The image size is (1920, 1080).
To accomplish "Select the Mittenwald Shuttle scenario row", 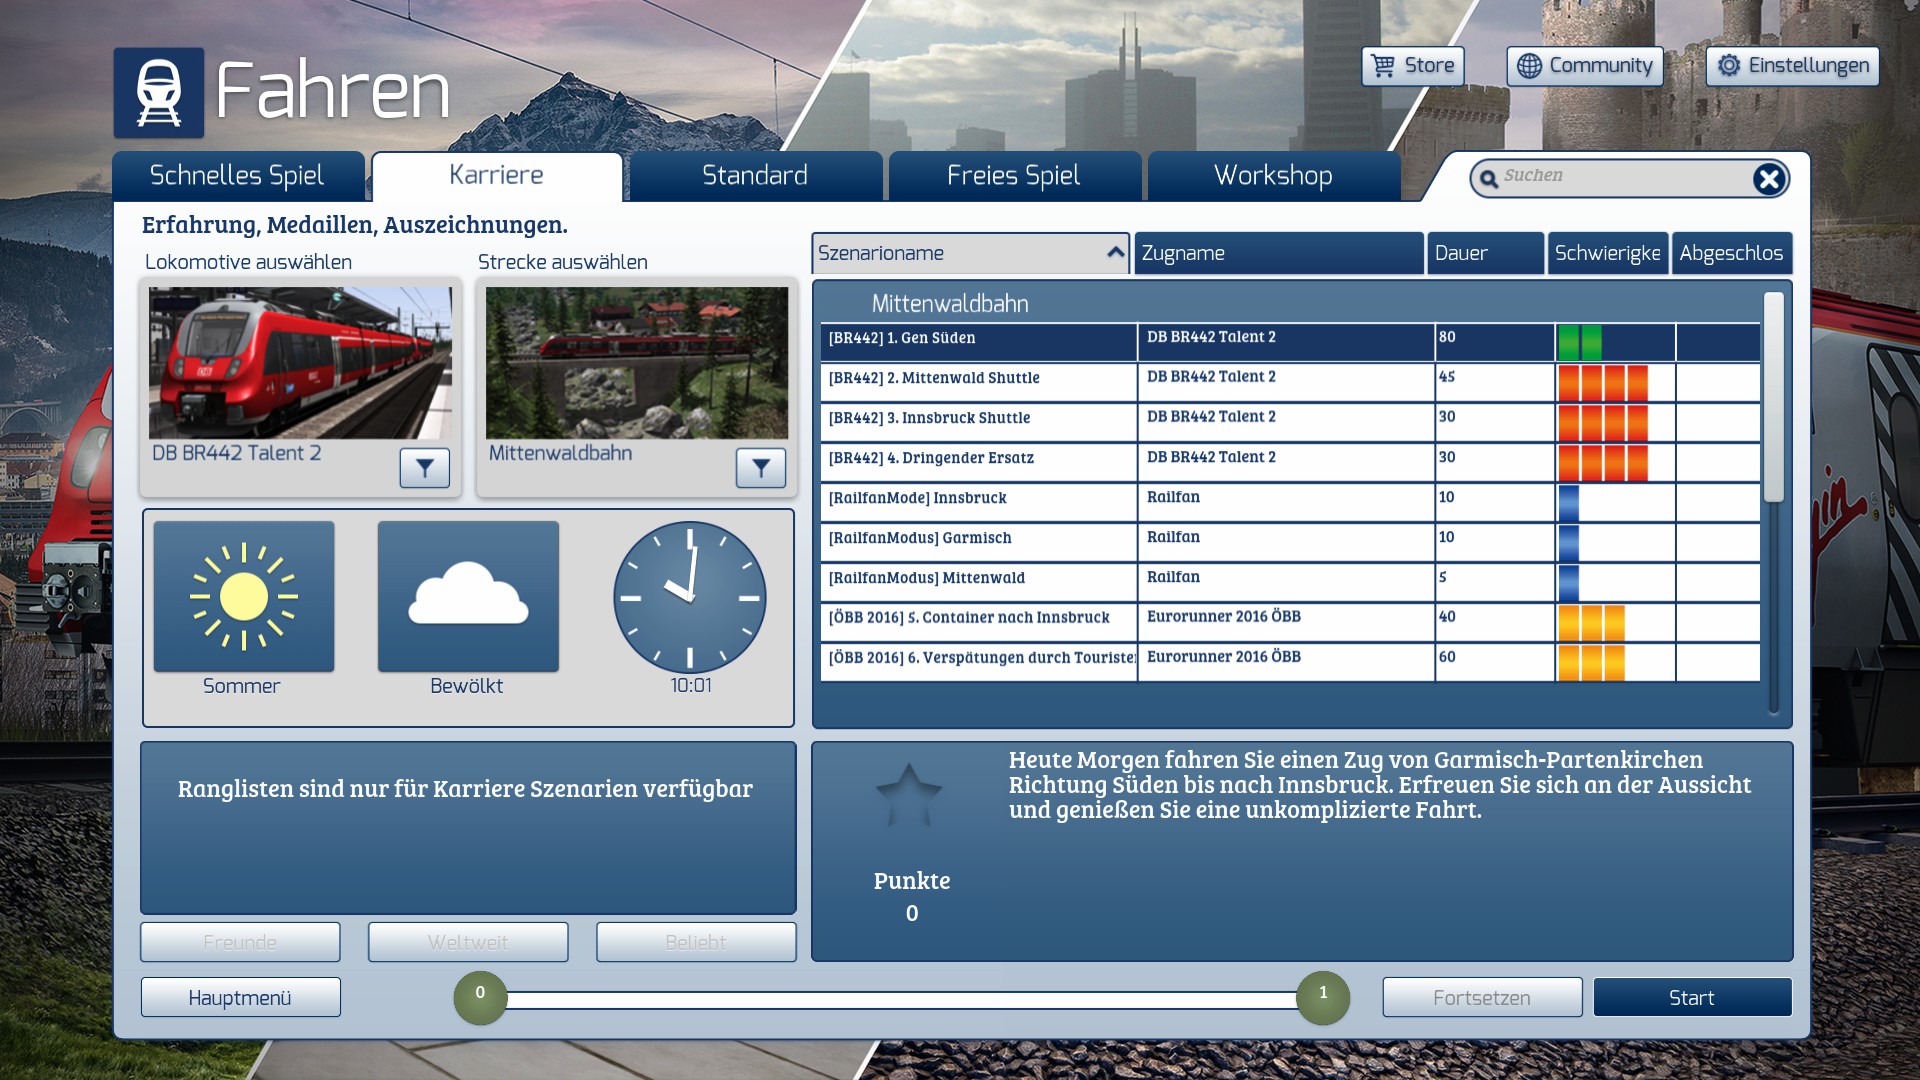I will 978,379.
